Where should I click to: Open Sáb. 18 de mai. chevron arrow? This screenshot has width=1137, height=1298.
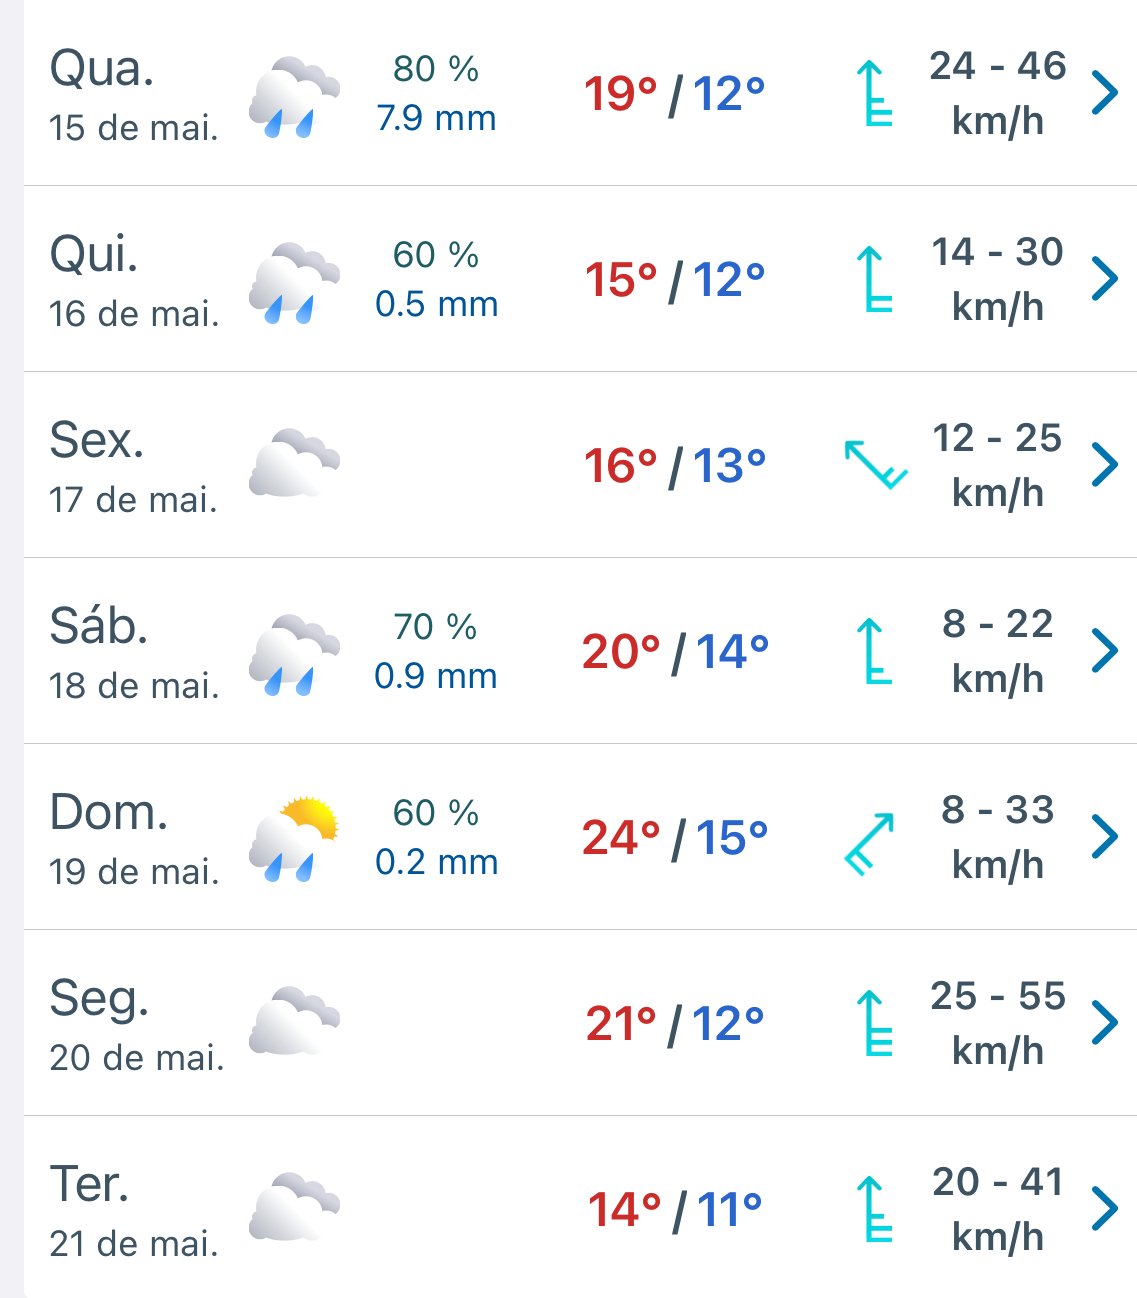[x=1104, y=651]
